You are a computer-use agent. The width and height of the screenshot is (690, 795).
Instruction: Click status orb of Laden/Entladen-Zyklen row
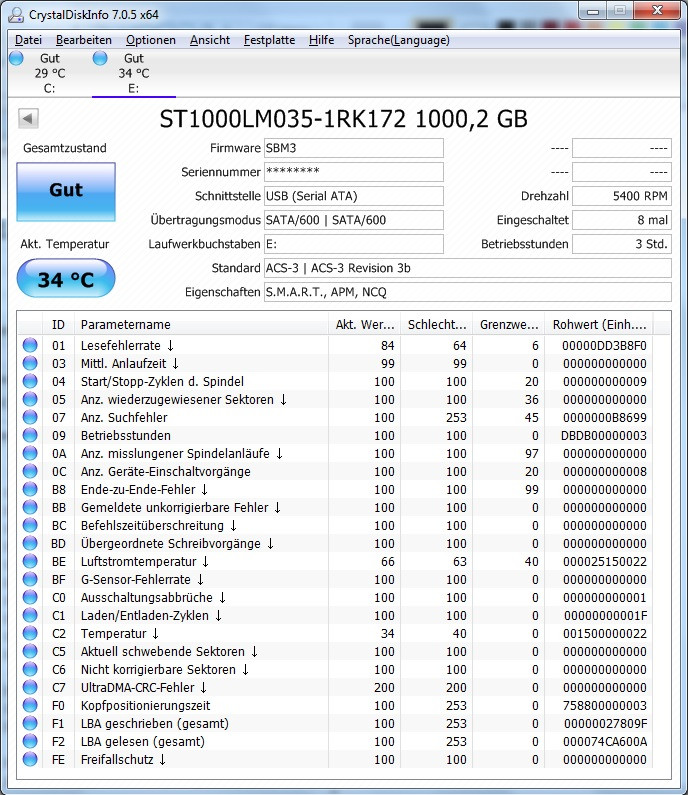point(30,616)
